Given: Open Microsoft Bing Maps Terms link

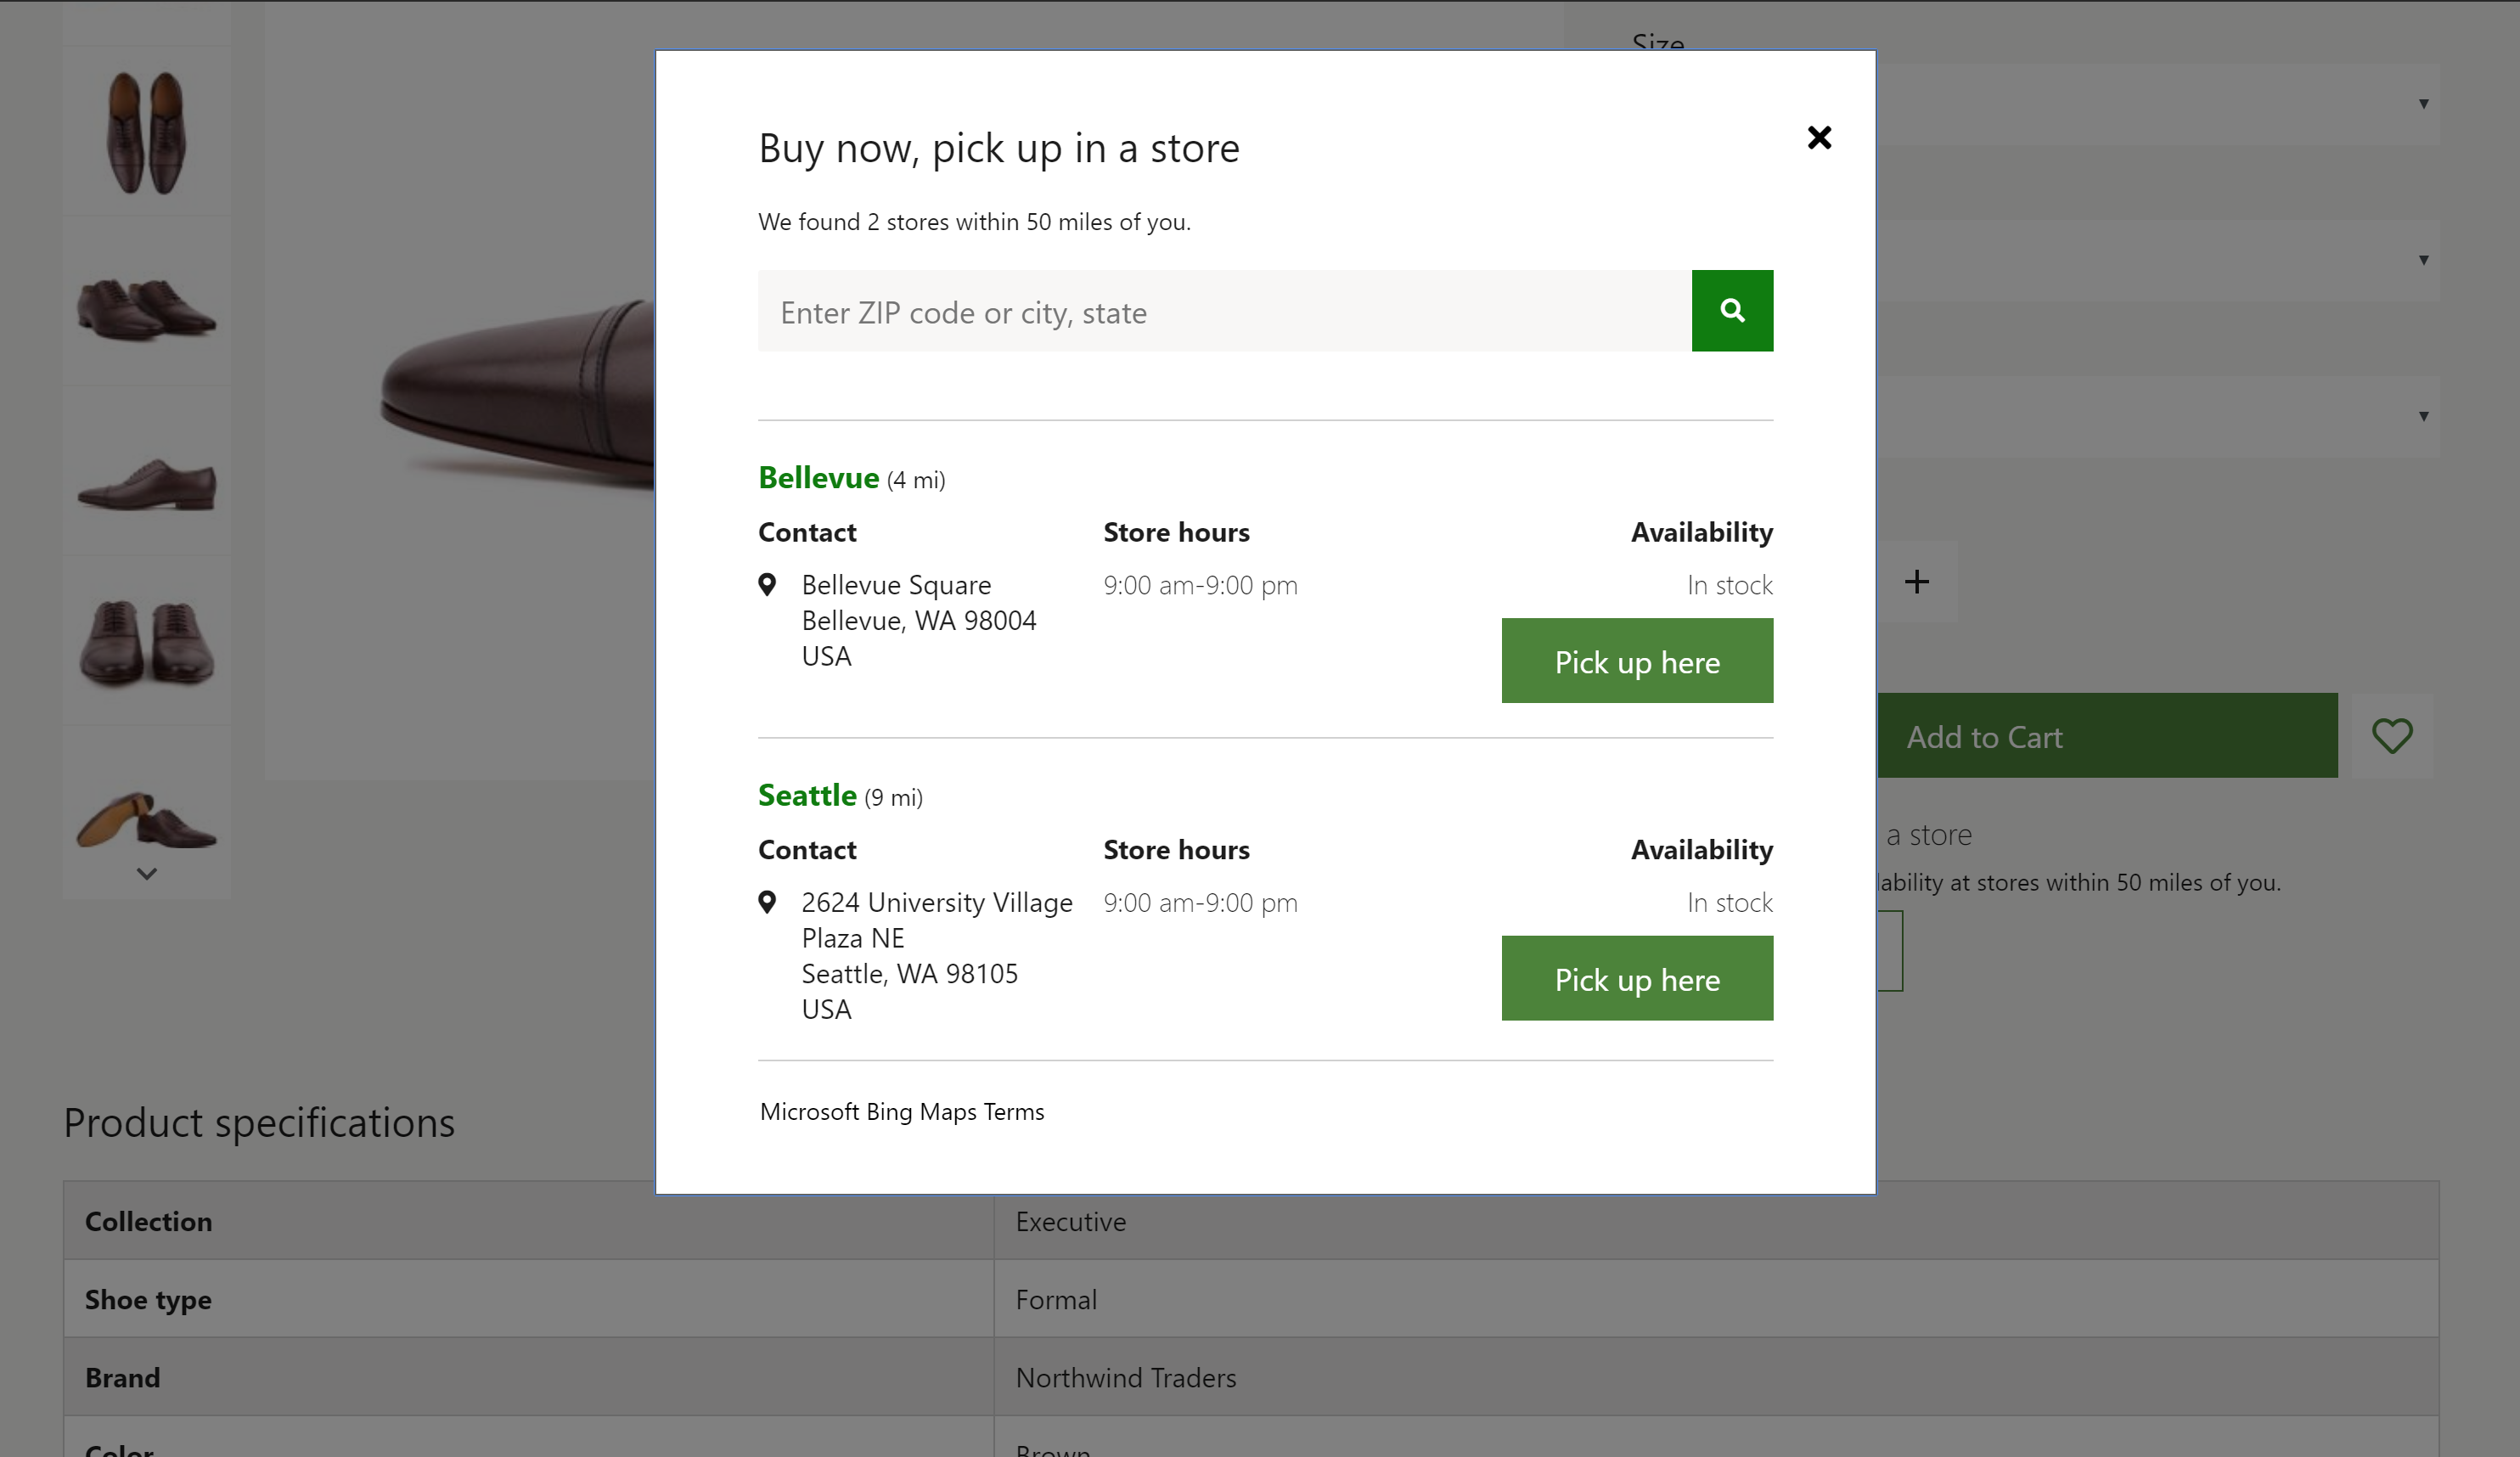Looking at the screenshot, I should pyautogui.click(x=900, y=1110).
